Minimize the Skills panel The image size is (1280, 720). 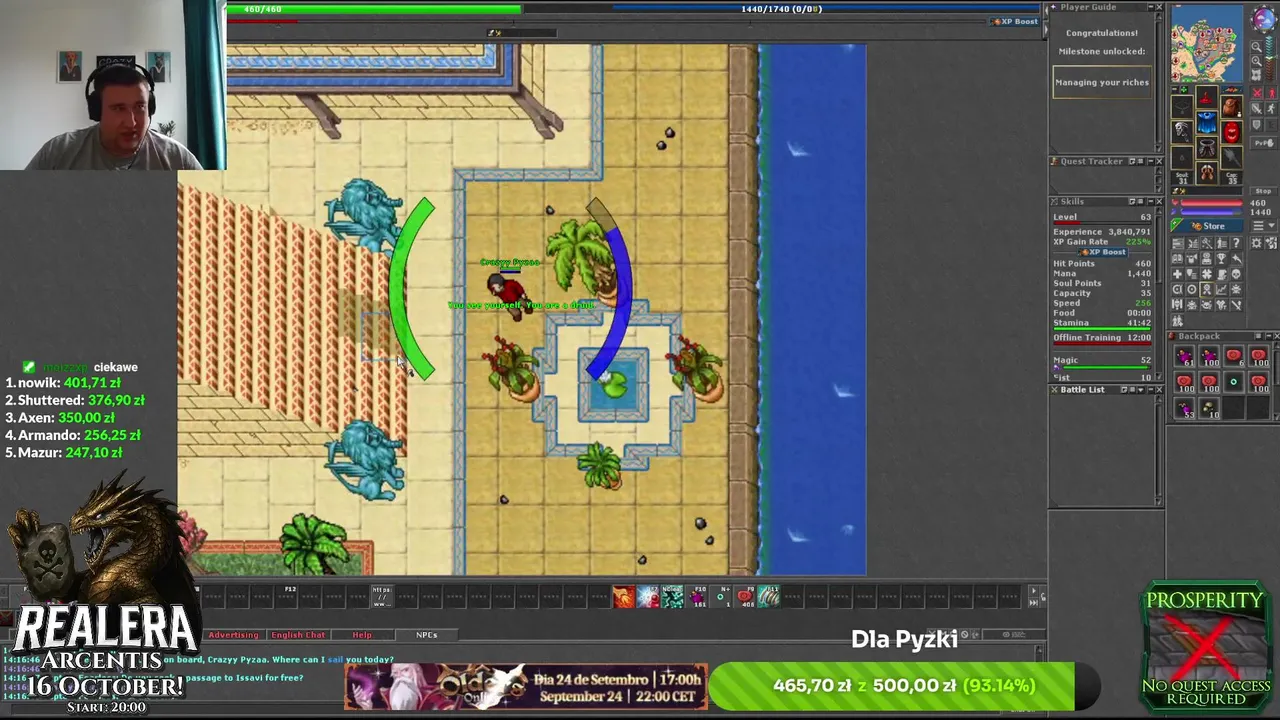click(x=1150, y=201)
